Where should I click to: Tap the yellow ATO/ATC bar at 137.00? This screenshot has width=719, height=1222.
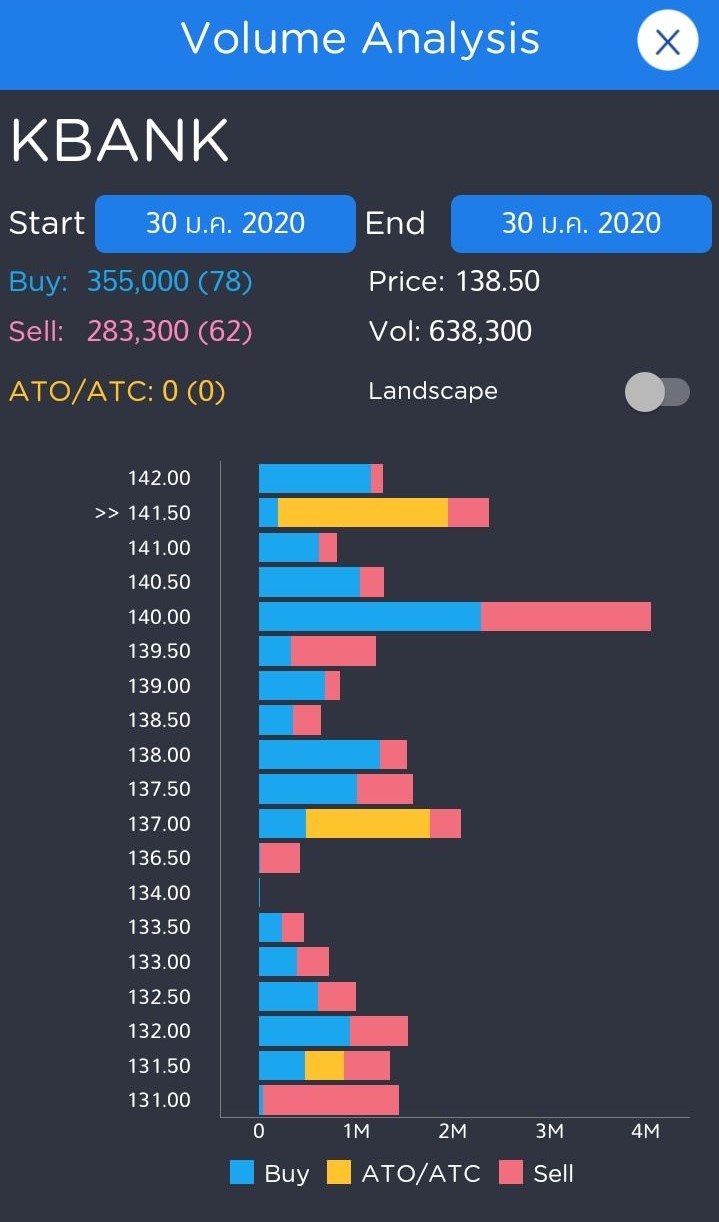[367, 824]
